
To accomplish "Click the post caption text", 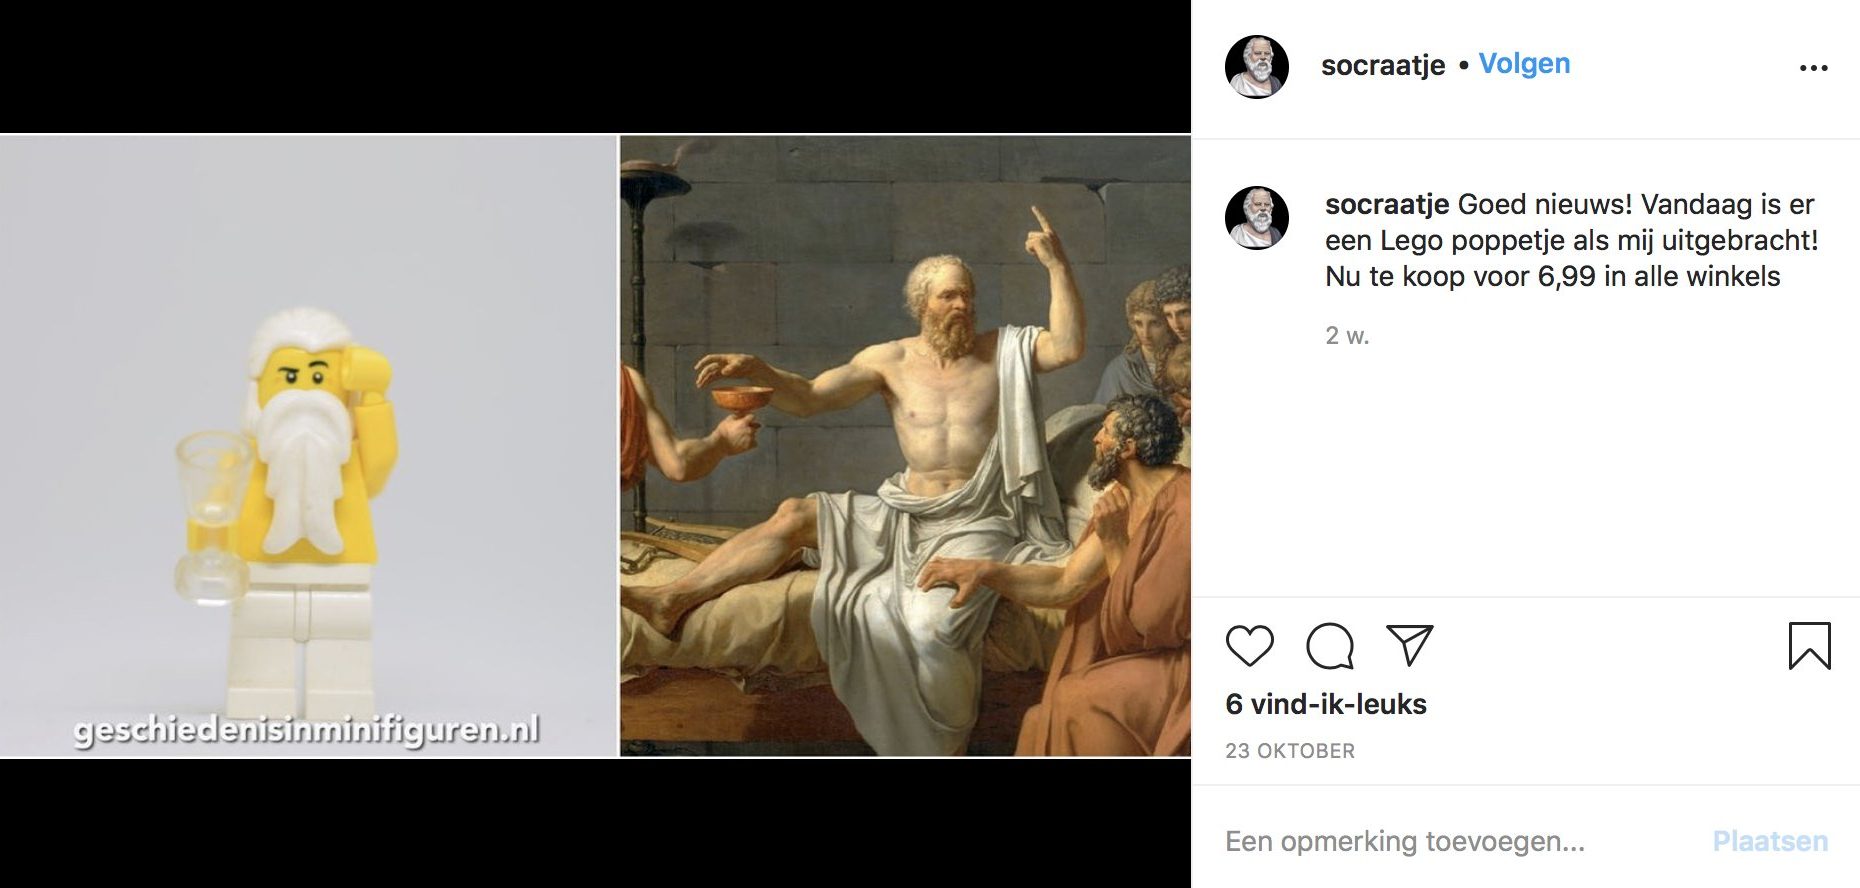I will [x=1572, y=240].
